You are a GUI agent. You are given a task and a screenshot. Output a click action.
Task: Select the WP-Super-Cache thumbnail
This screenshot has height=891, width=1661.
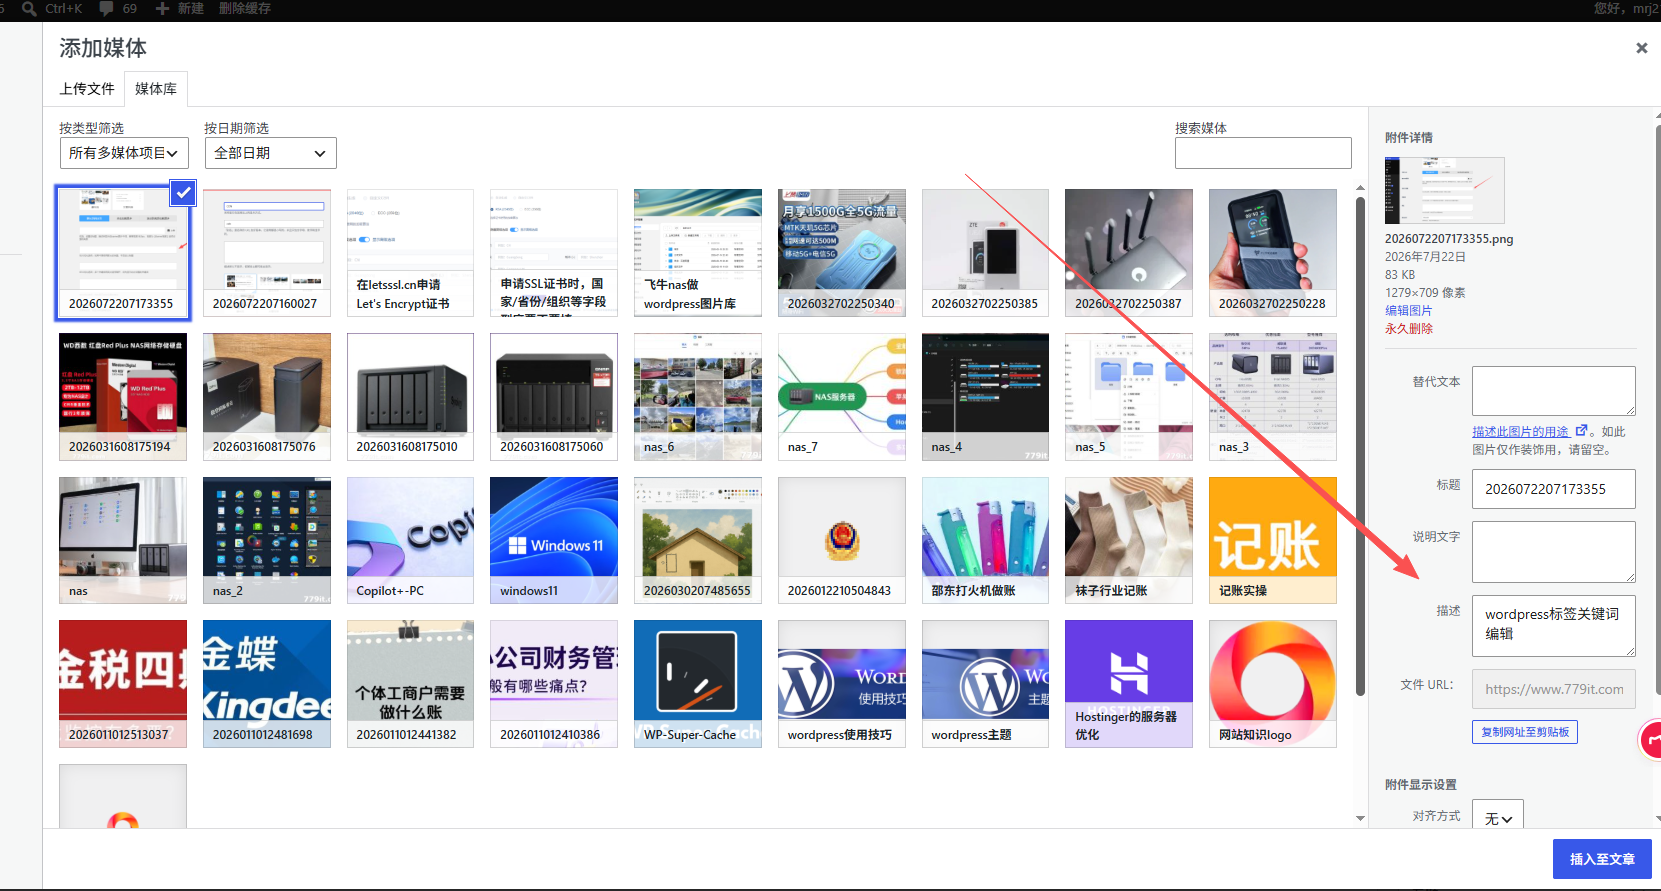[698, 684]
